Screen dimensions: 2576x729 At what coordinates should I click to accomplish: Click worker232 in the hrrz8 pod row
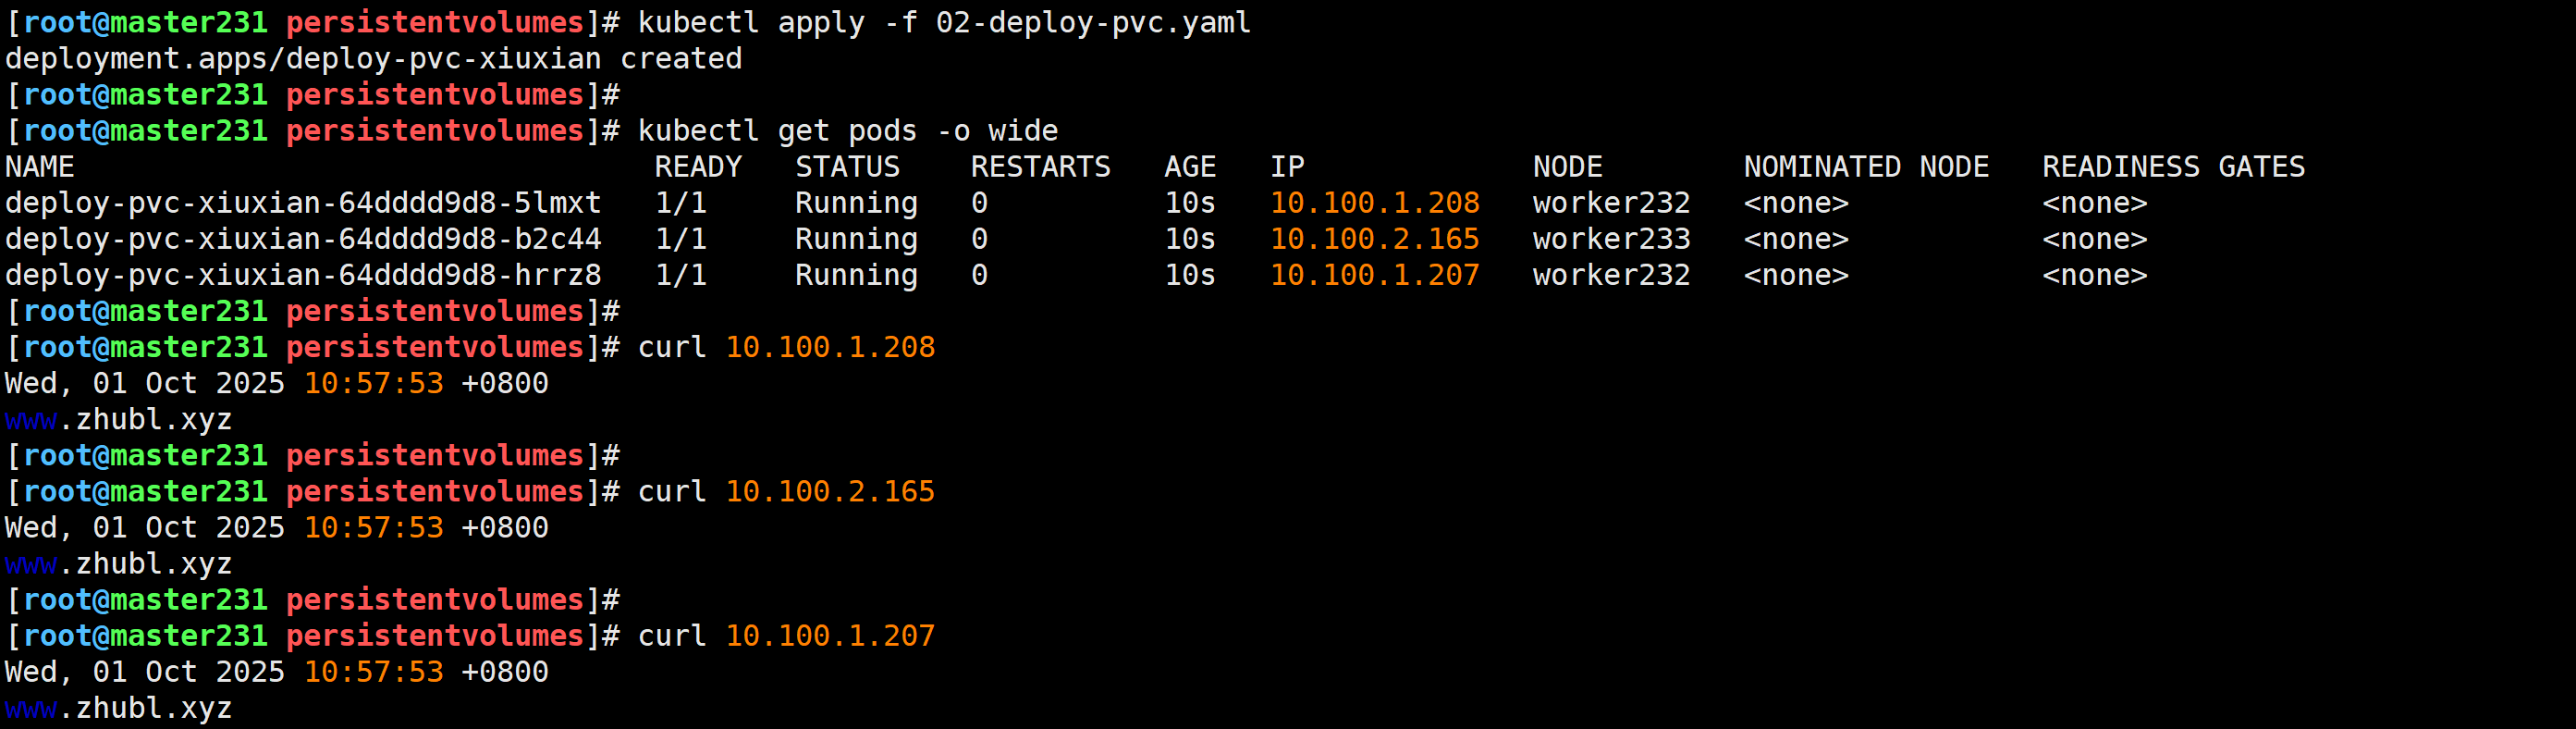[1612, 275]
